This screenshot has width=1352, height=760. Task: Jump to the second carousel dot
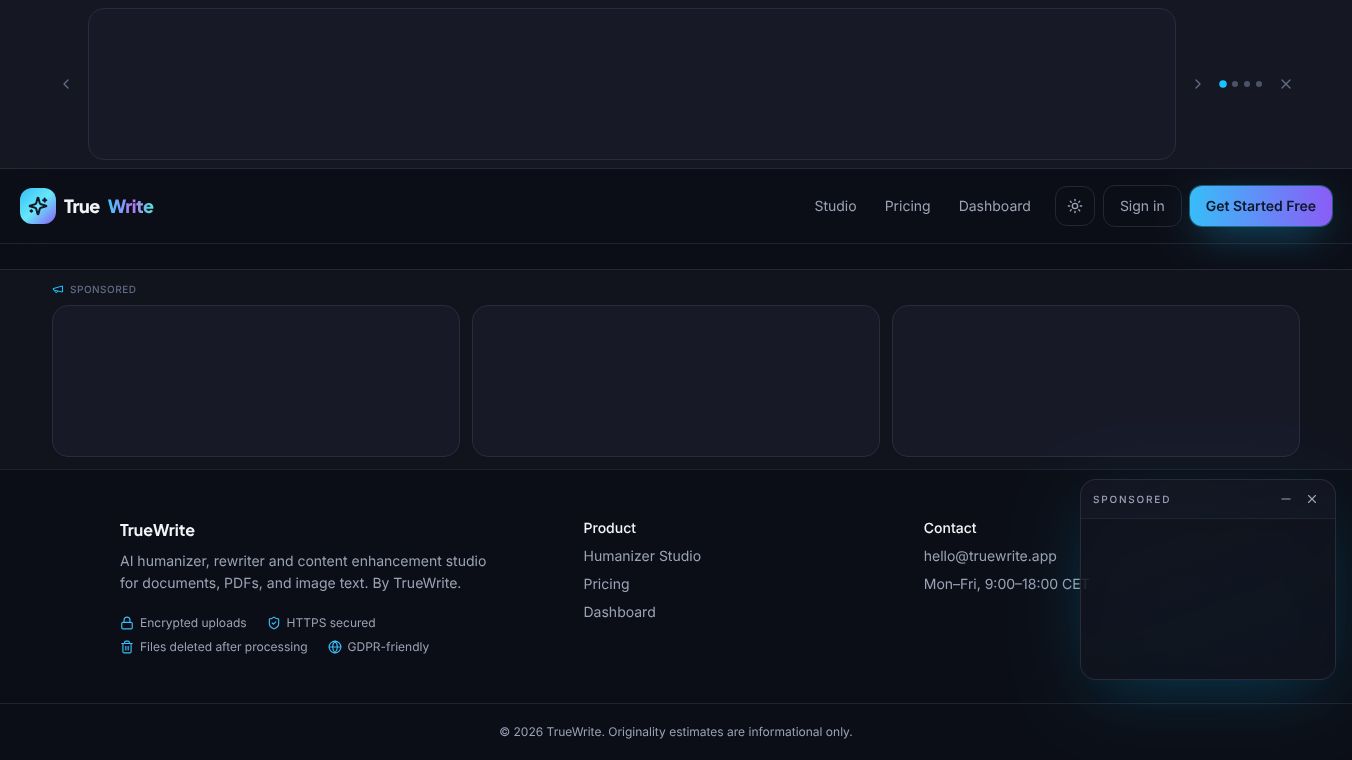[1235, 84]
